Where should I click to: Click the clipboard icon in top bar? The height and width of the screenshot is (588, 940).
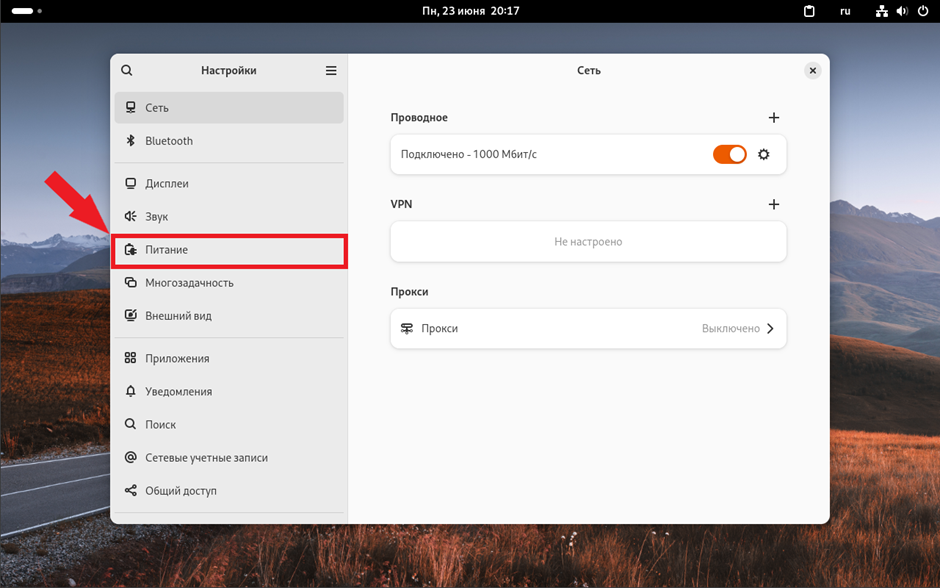tap(810, 11)
